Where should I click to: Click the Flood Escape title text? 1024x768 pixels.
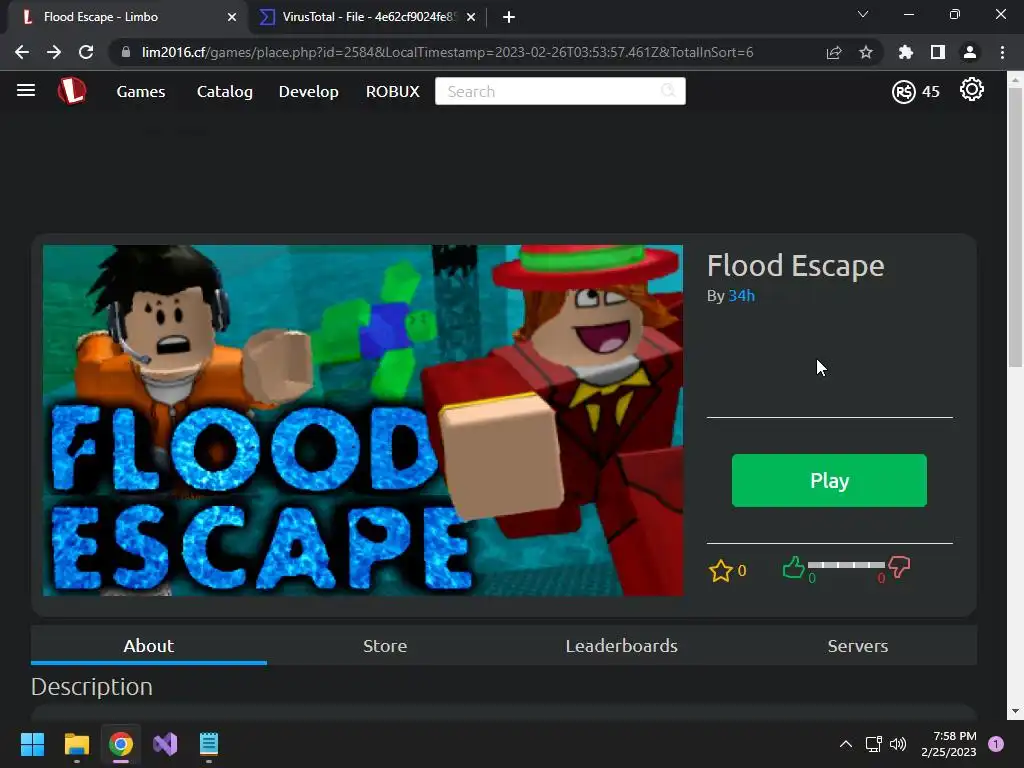[795, 266]
